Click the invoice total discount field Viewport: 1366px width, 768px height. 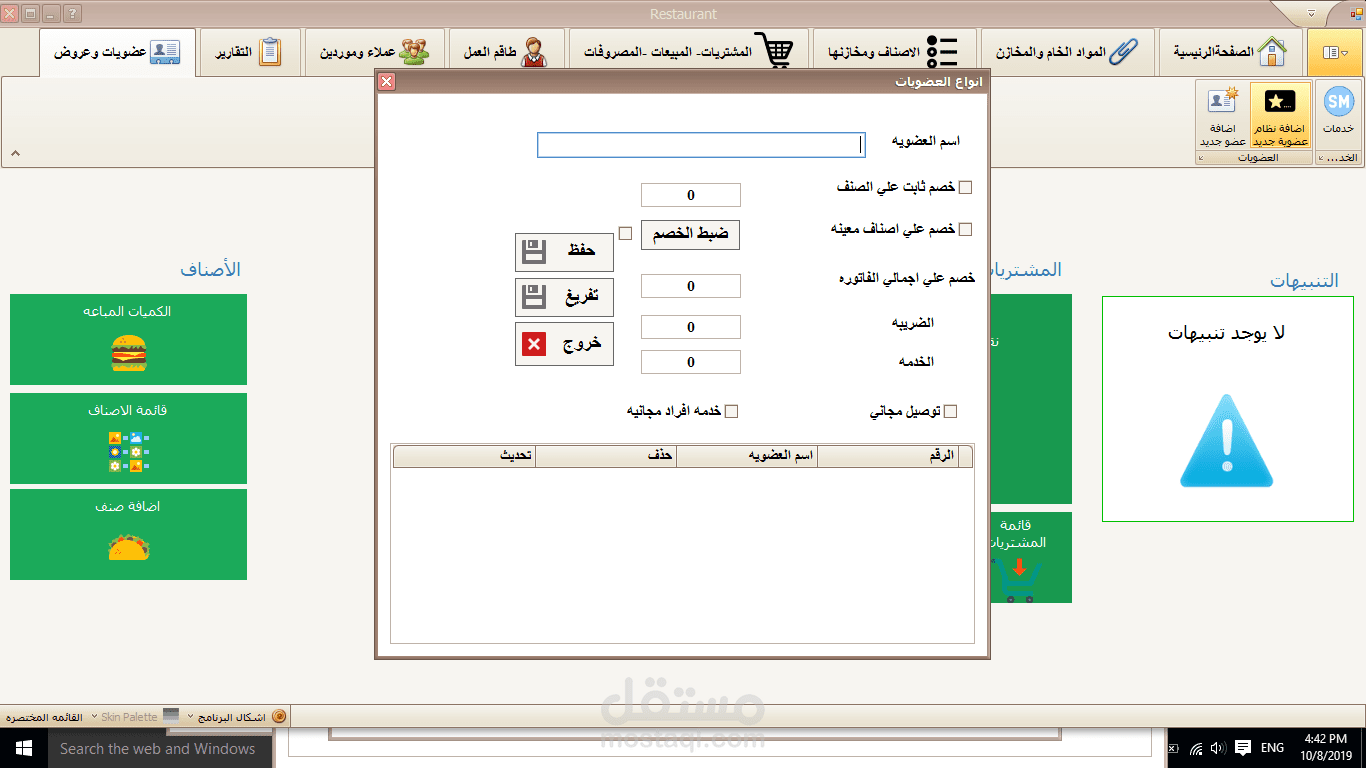(x=691, y=286)
